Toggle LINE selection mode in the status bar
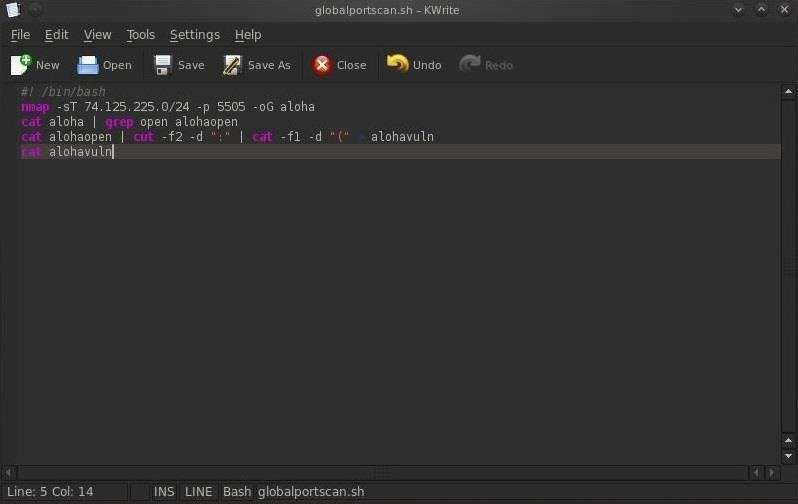The height and width of the screenshot is (504, 798). tap(198, 492)
